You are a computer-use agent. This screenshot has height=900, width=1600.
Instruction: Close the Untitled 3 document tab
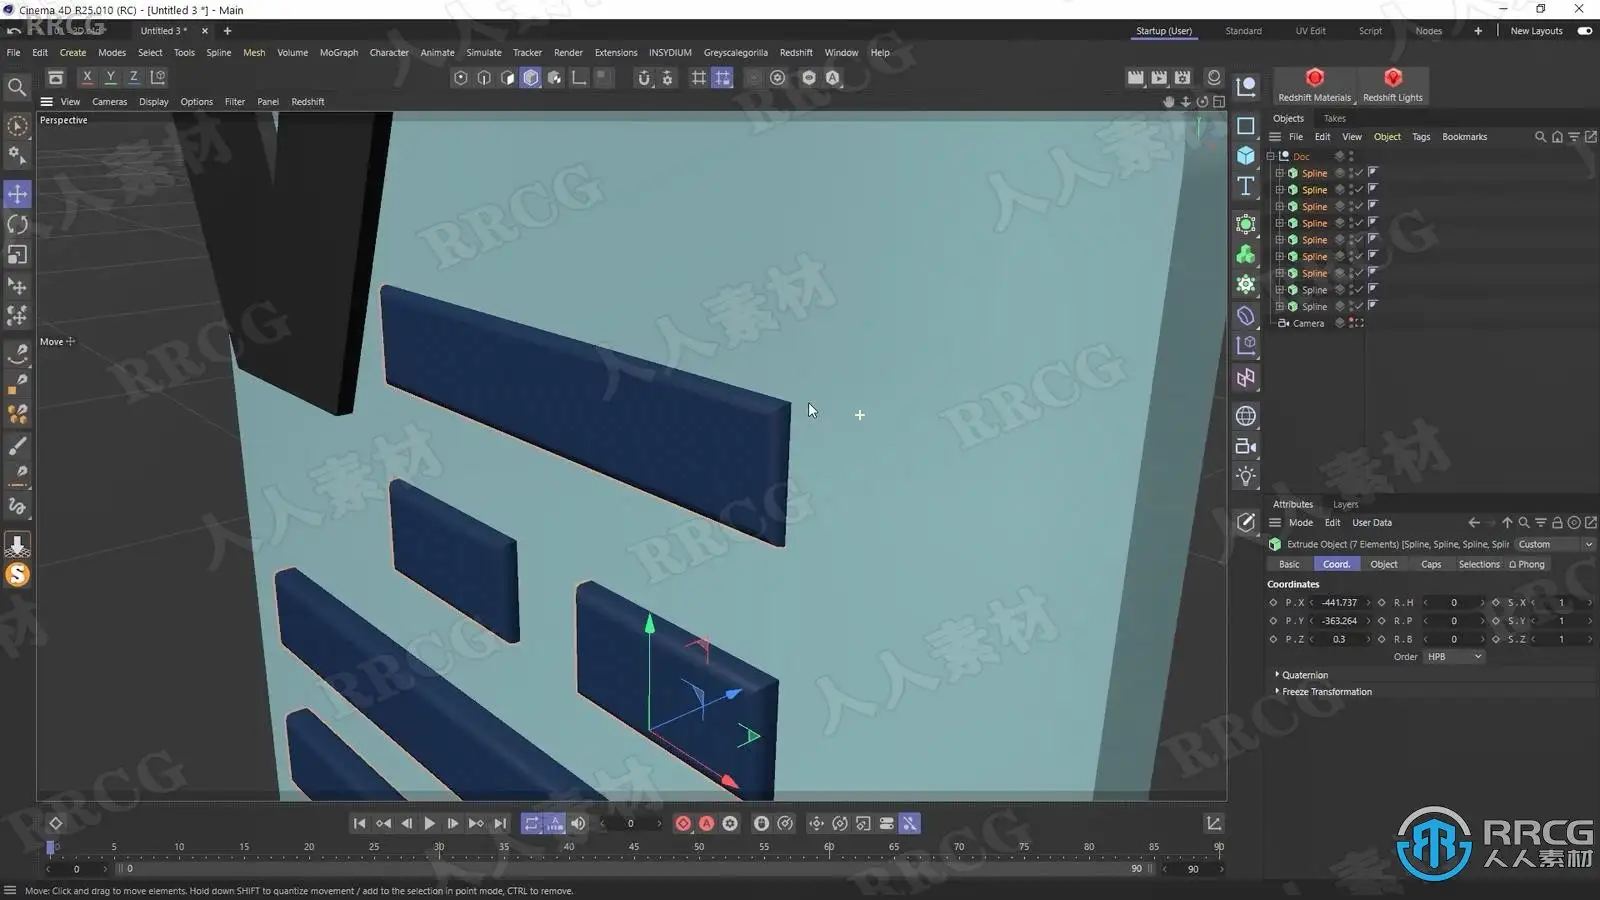click(x=205, y=31)
